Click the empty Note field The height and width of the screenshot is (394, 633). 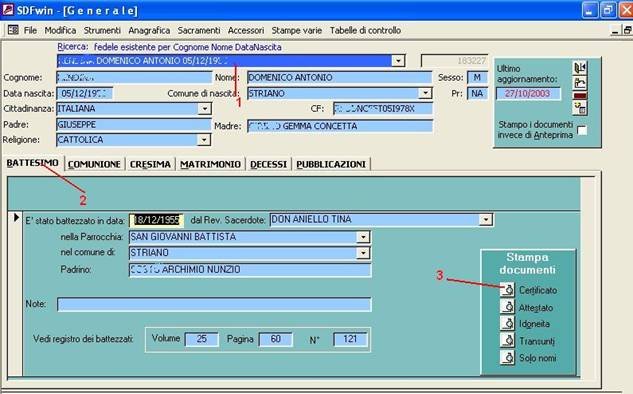coord(214,304)
